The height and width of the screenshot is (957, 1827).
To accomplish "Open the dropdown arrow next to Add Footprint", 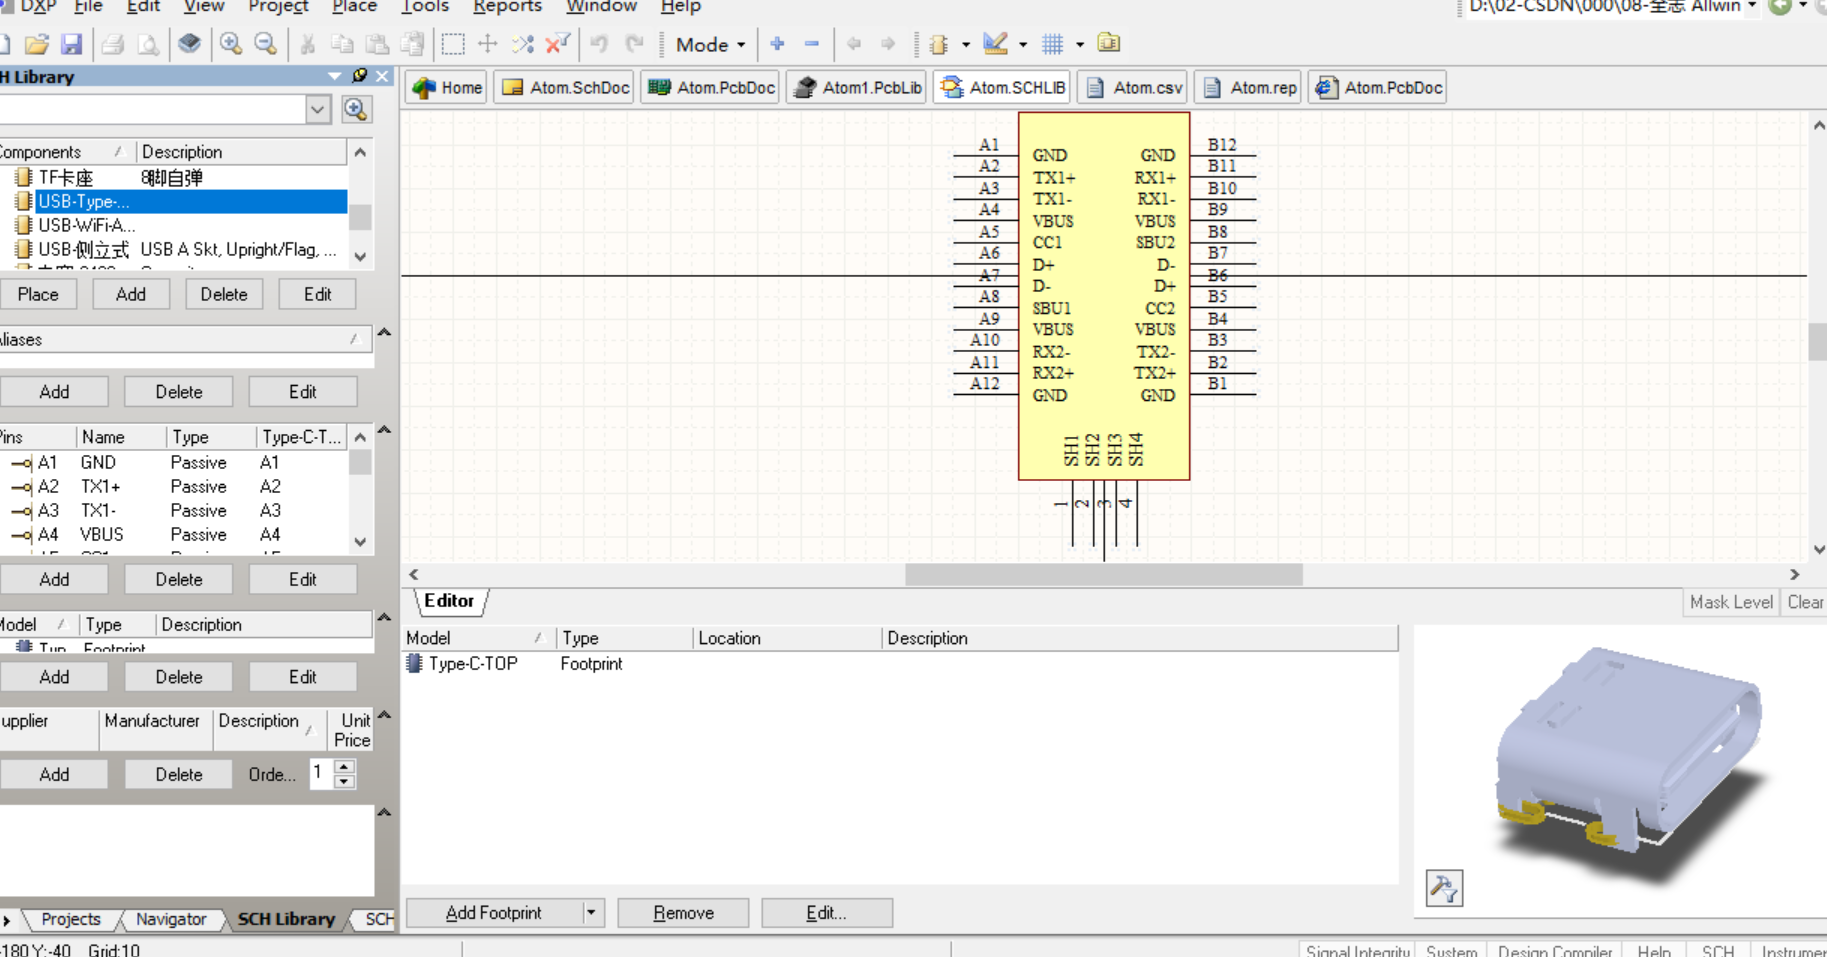I will 591,912.
